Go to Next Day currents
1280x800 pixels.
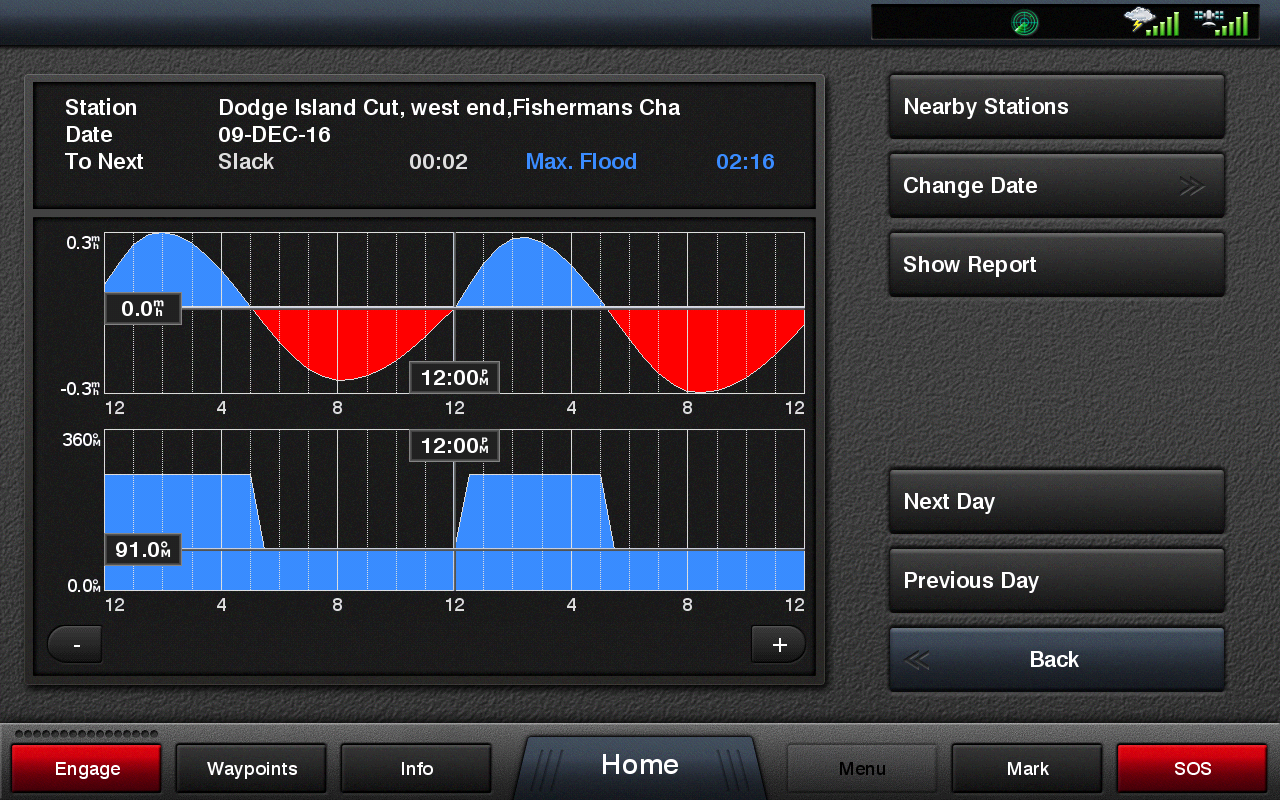tap(1056, 502)
